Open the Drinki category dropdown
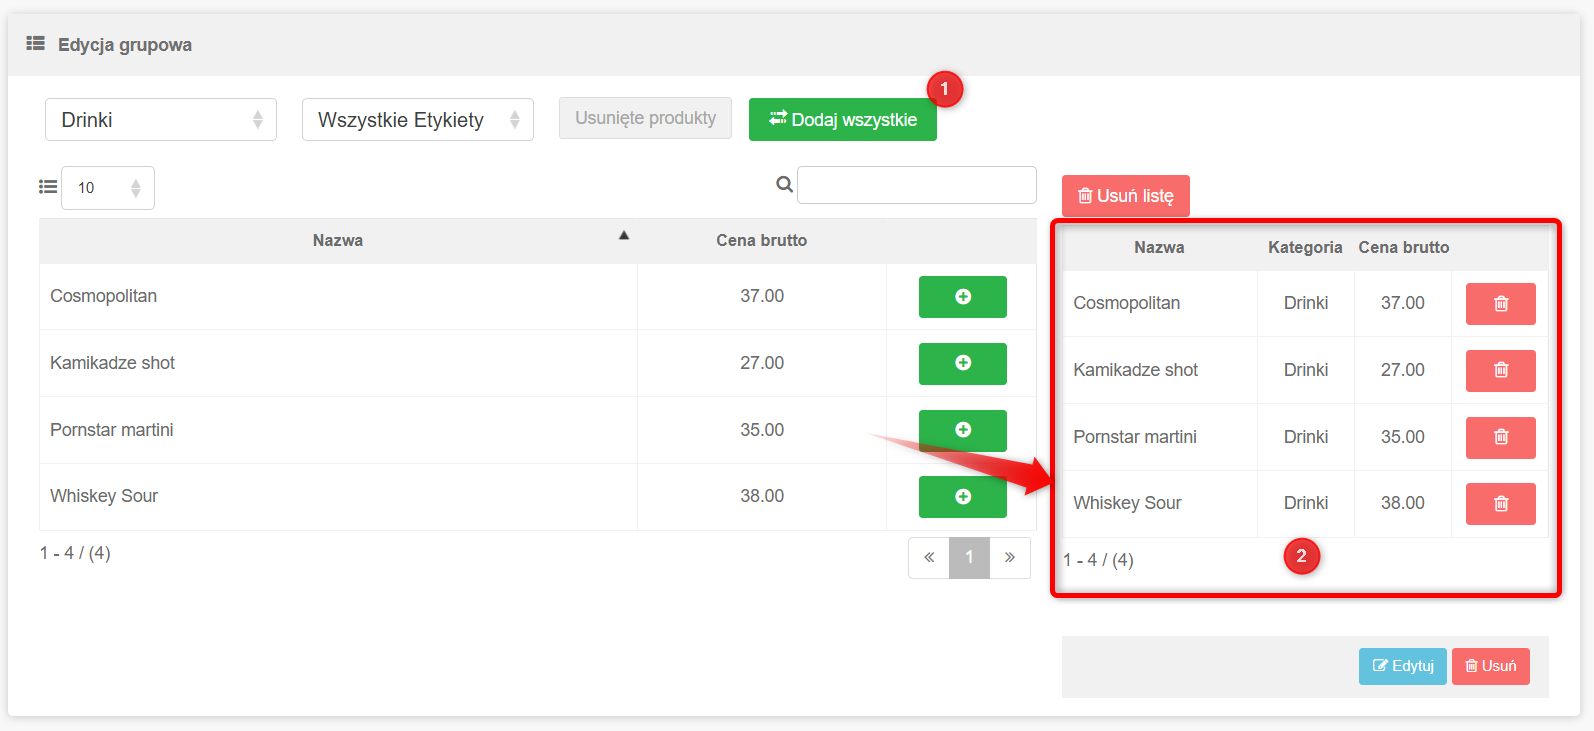 point(160,120)
